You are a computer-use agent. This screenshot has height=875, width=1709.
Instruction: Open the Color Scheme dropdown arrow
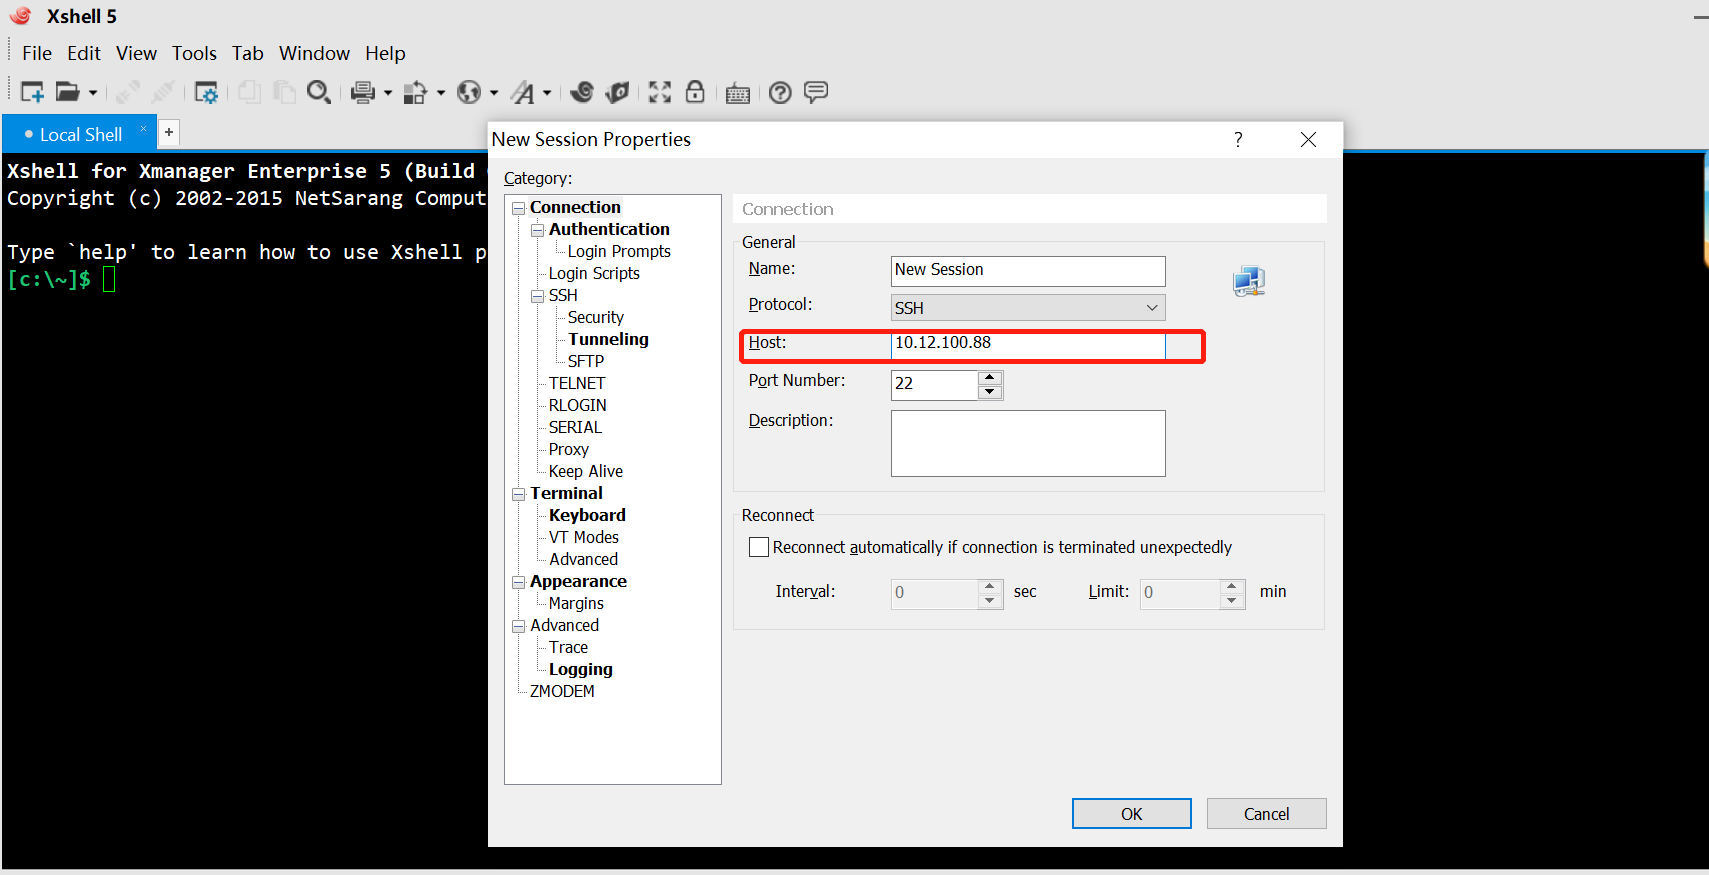(441, 93)
